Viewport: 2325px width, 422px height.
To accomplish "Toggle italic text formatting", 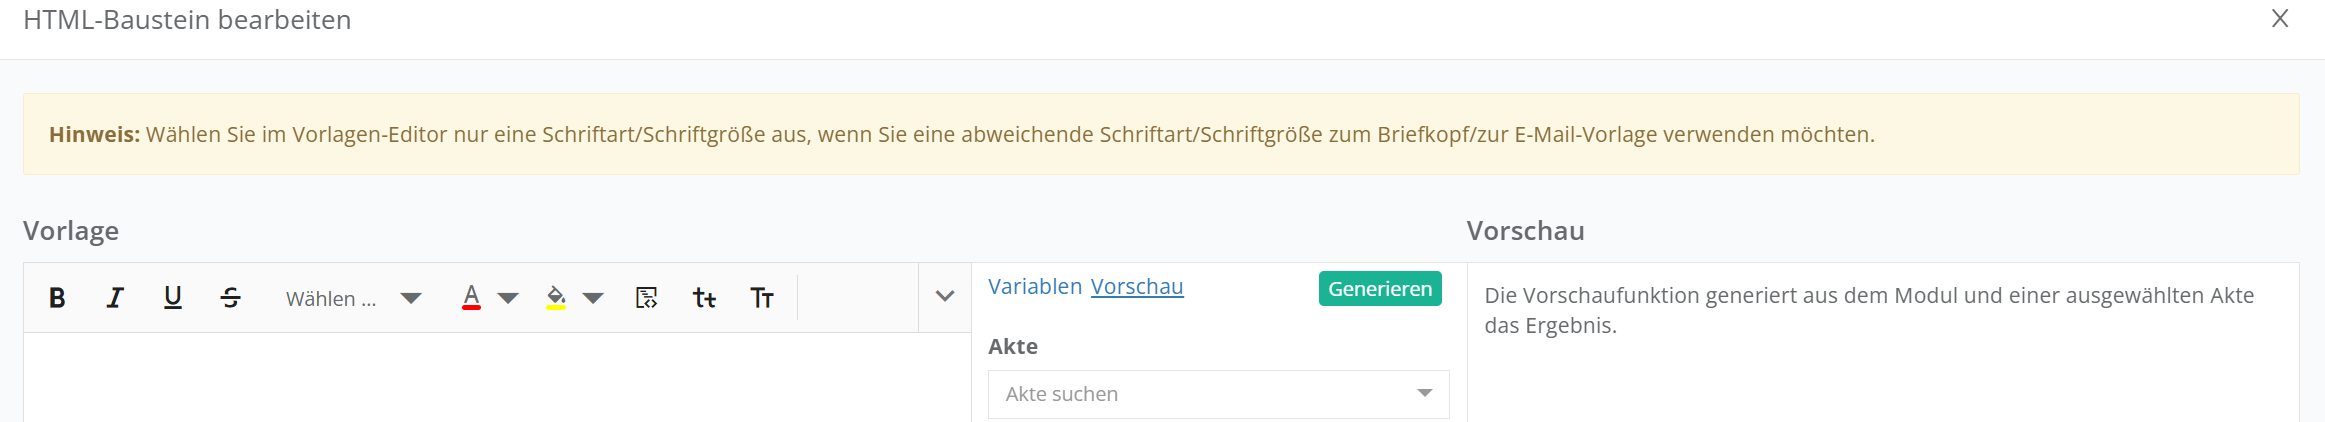I will pos(115,298).
